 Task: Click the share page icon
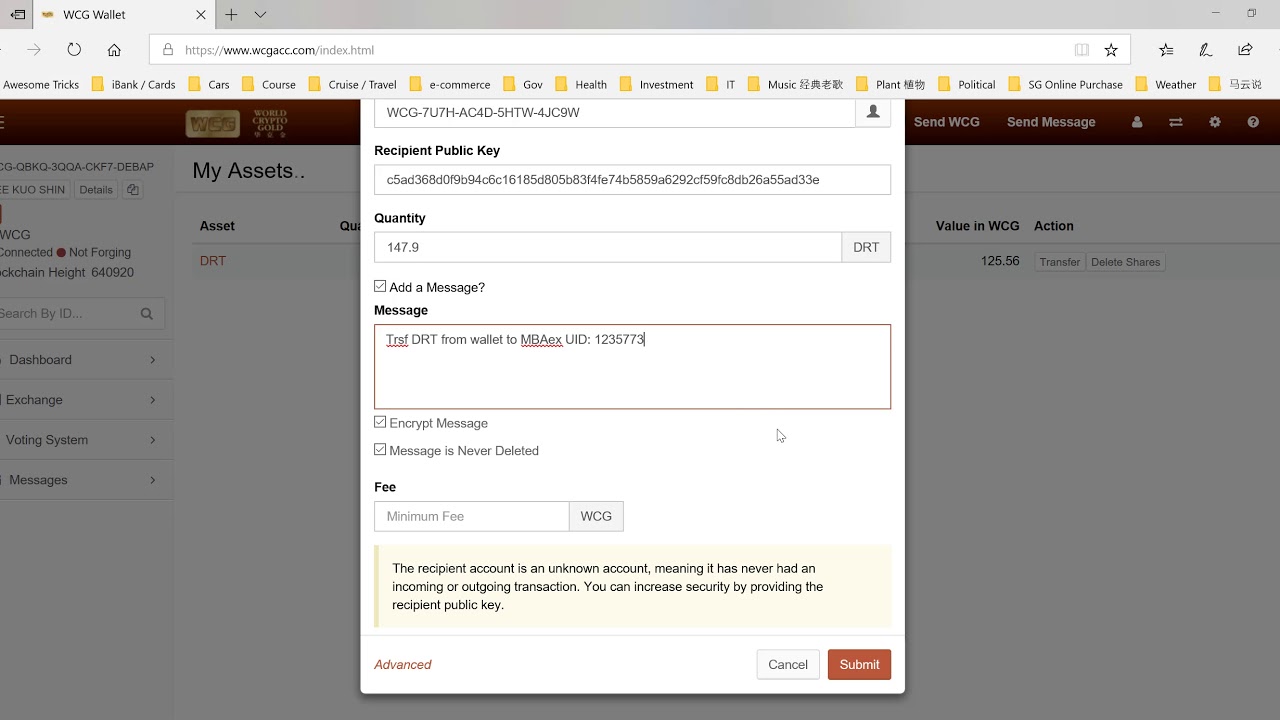pyautogui.click(x=1245, y=50)
